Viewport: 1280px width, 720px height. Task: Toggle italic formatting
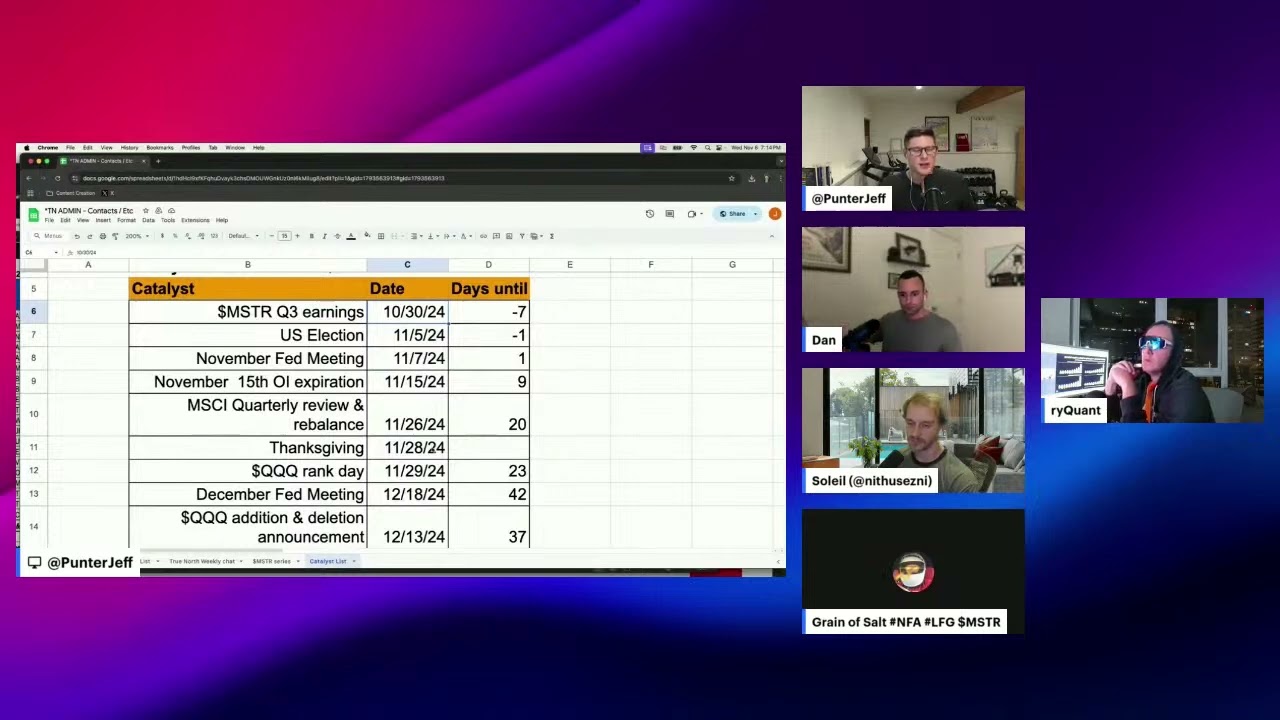coord(324,236)
